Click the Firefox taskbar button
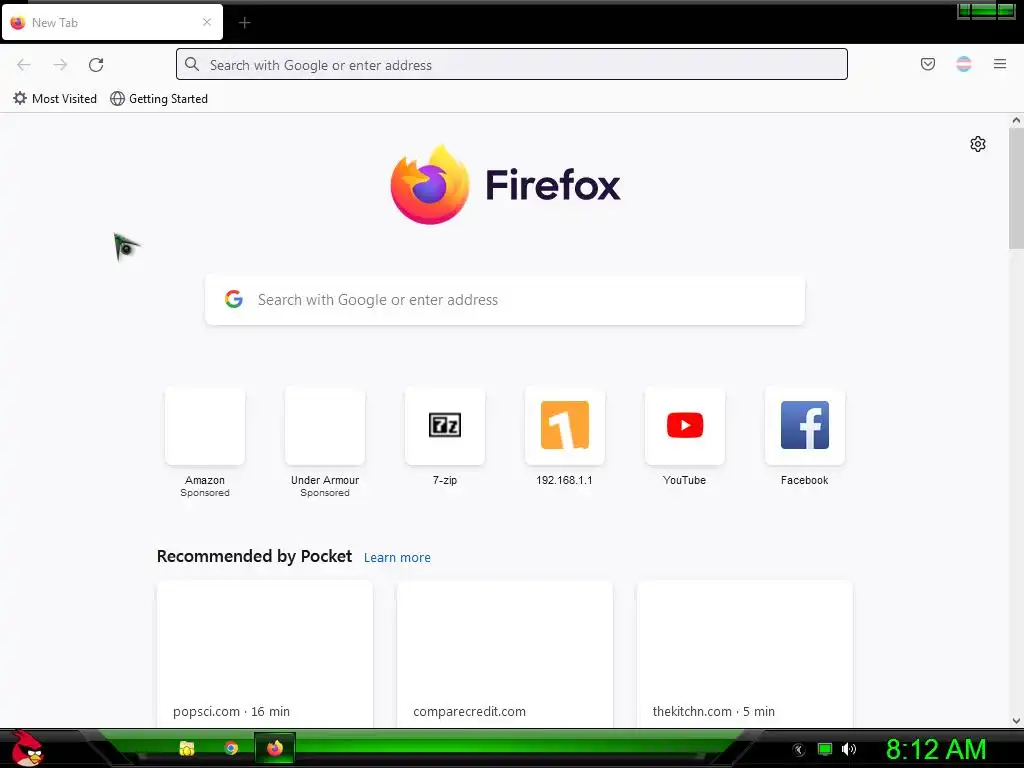The image size is (1024, 768). [x=275, y=748]
